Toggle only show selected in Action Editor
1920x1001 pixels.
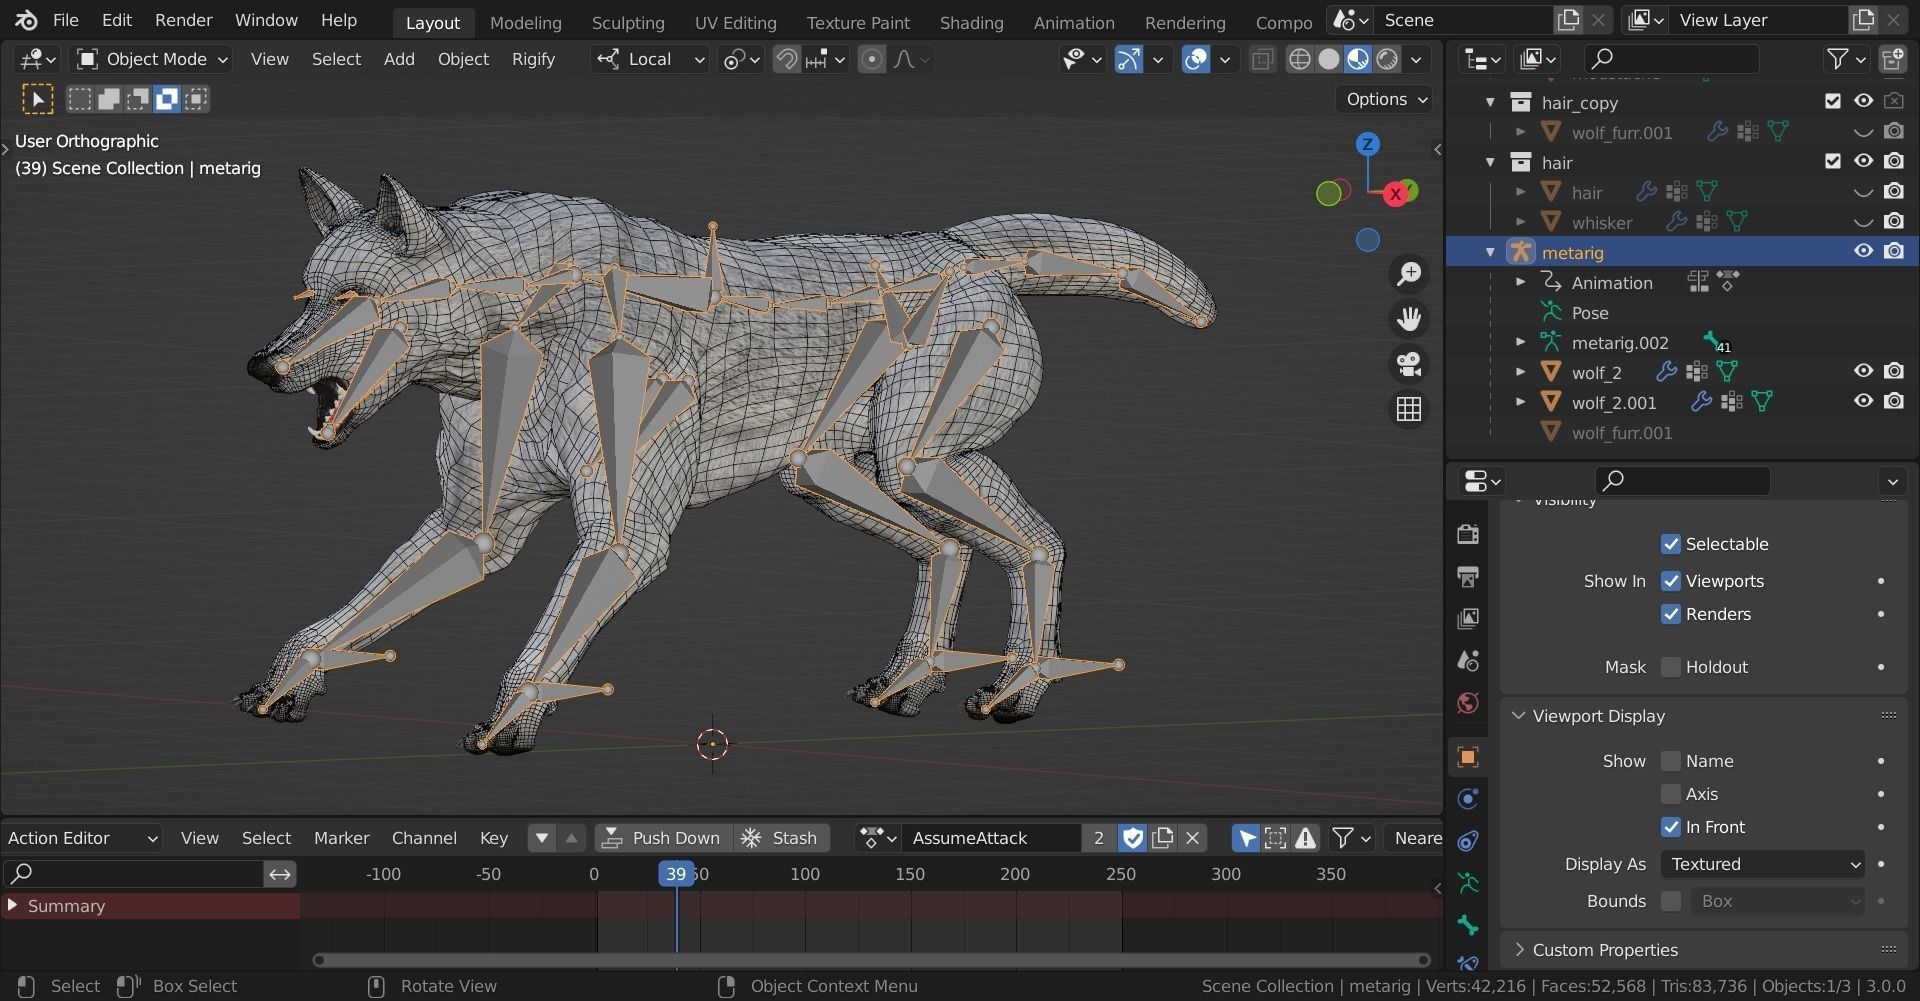[1246, 838]
